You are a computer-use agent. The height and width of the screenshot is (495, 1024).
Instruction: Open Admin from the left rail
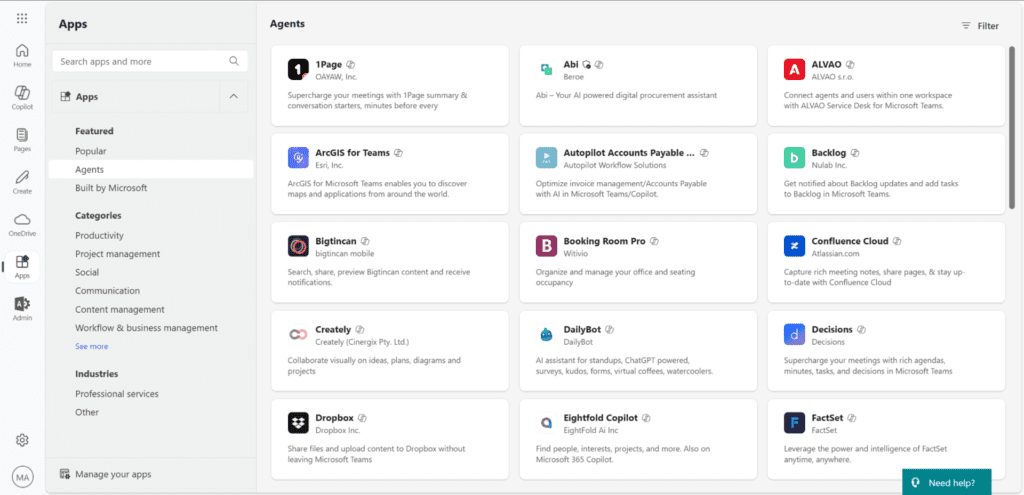(22, 309)
